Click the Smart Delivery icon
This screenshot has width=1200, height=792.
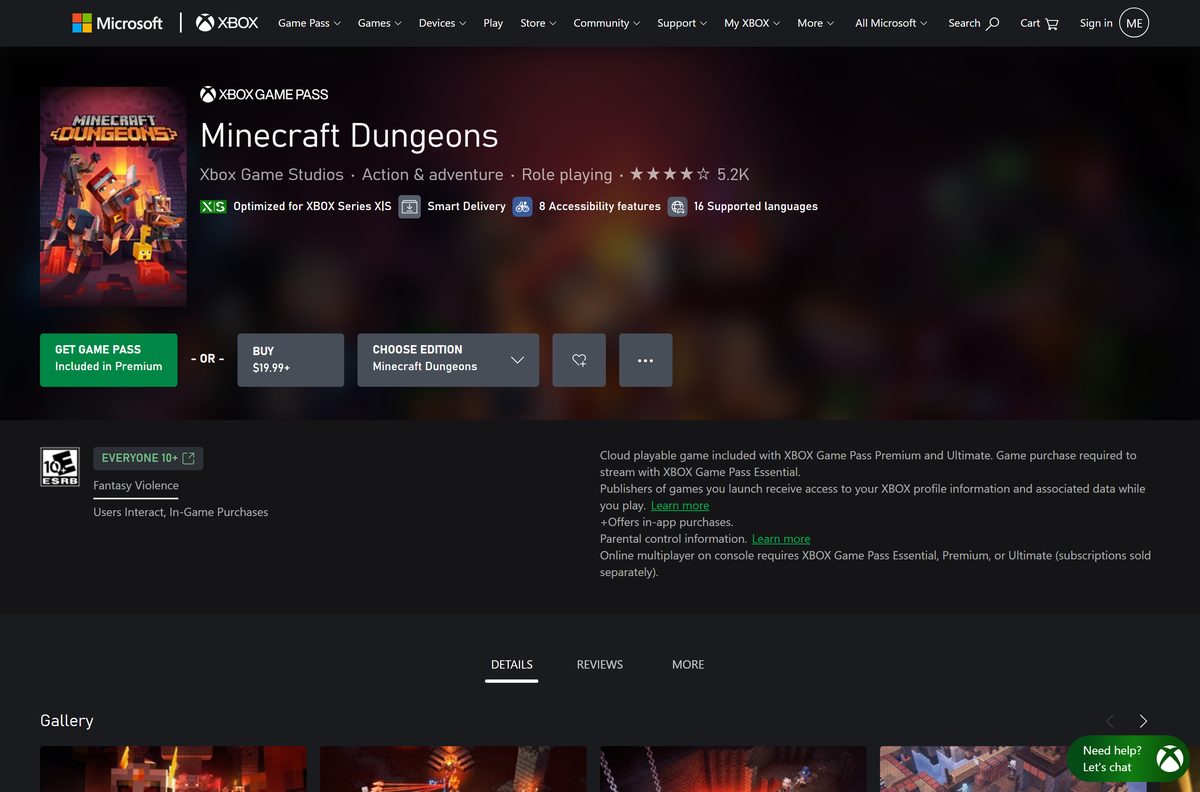click(409, 206)
